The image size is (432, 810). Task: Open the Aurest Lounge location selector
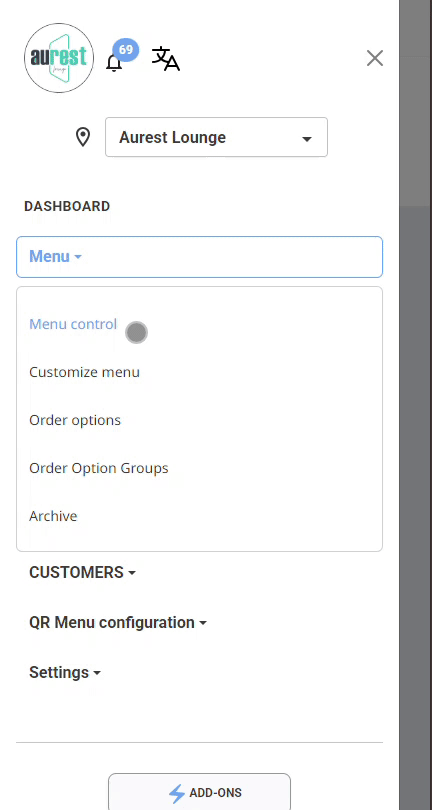(216, 137)
